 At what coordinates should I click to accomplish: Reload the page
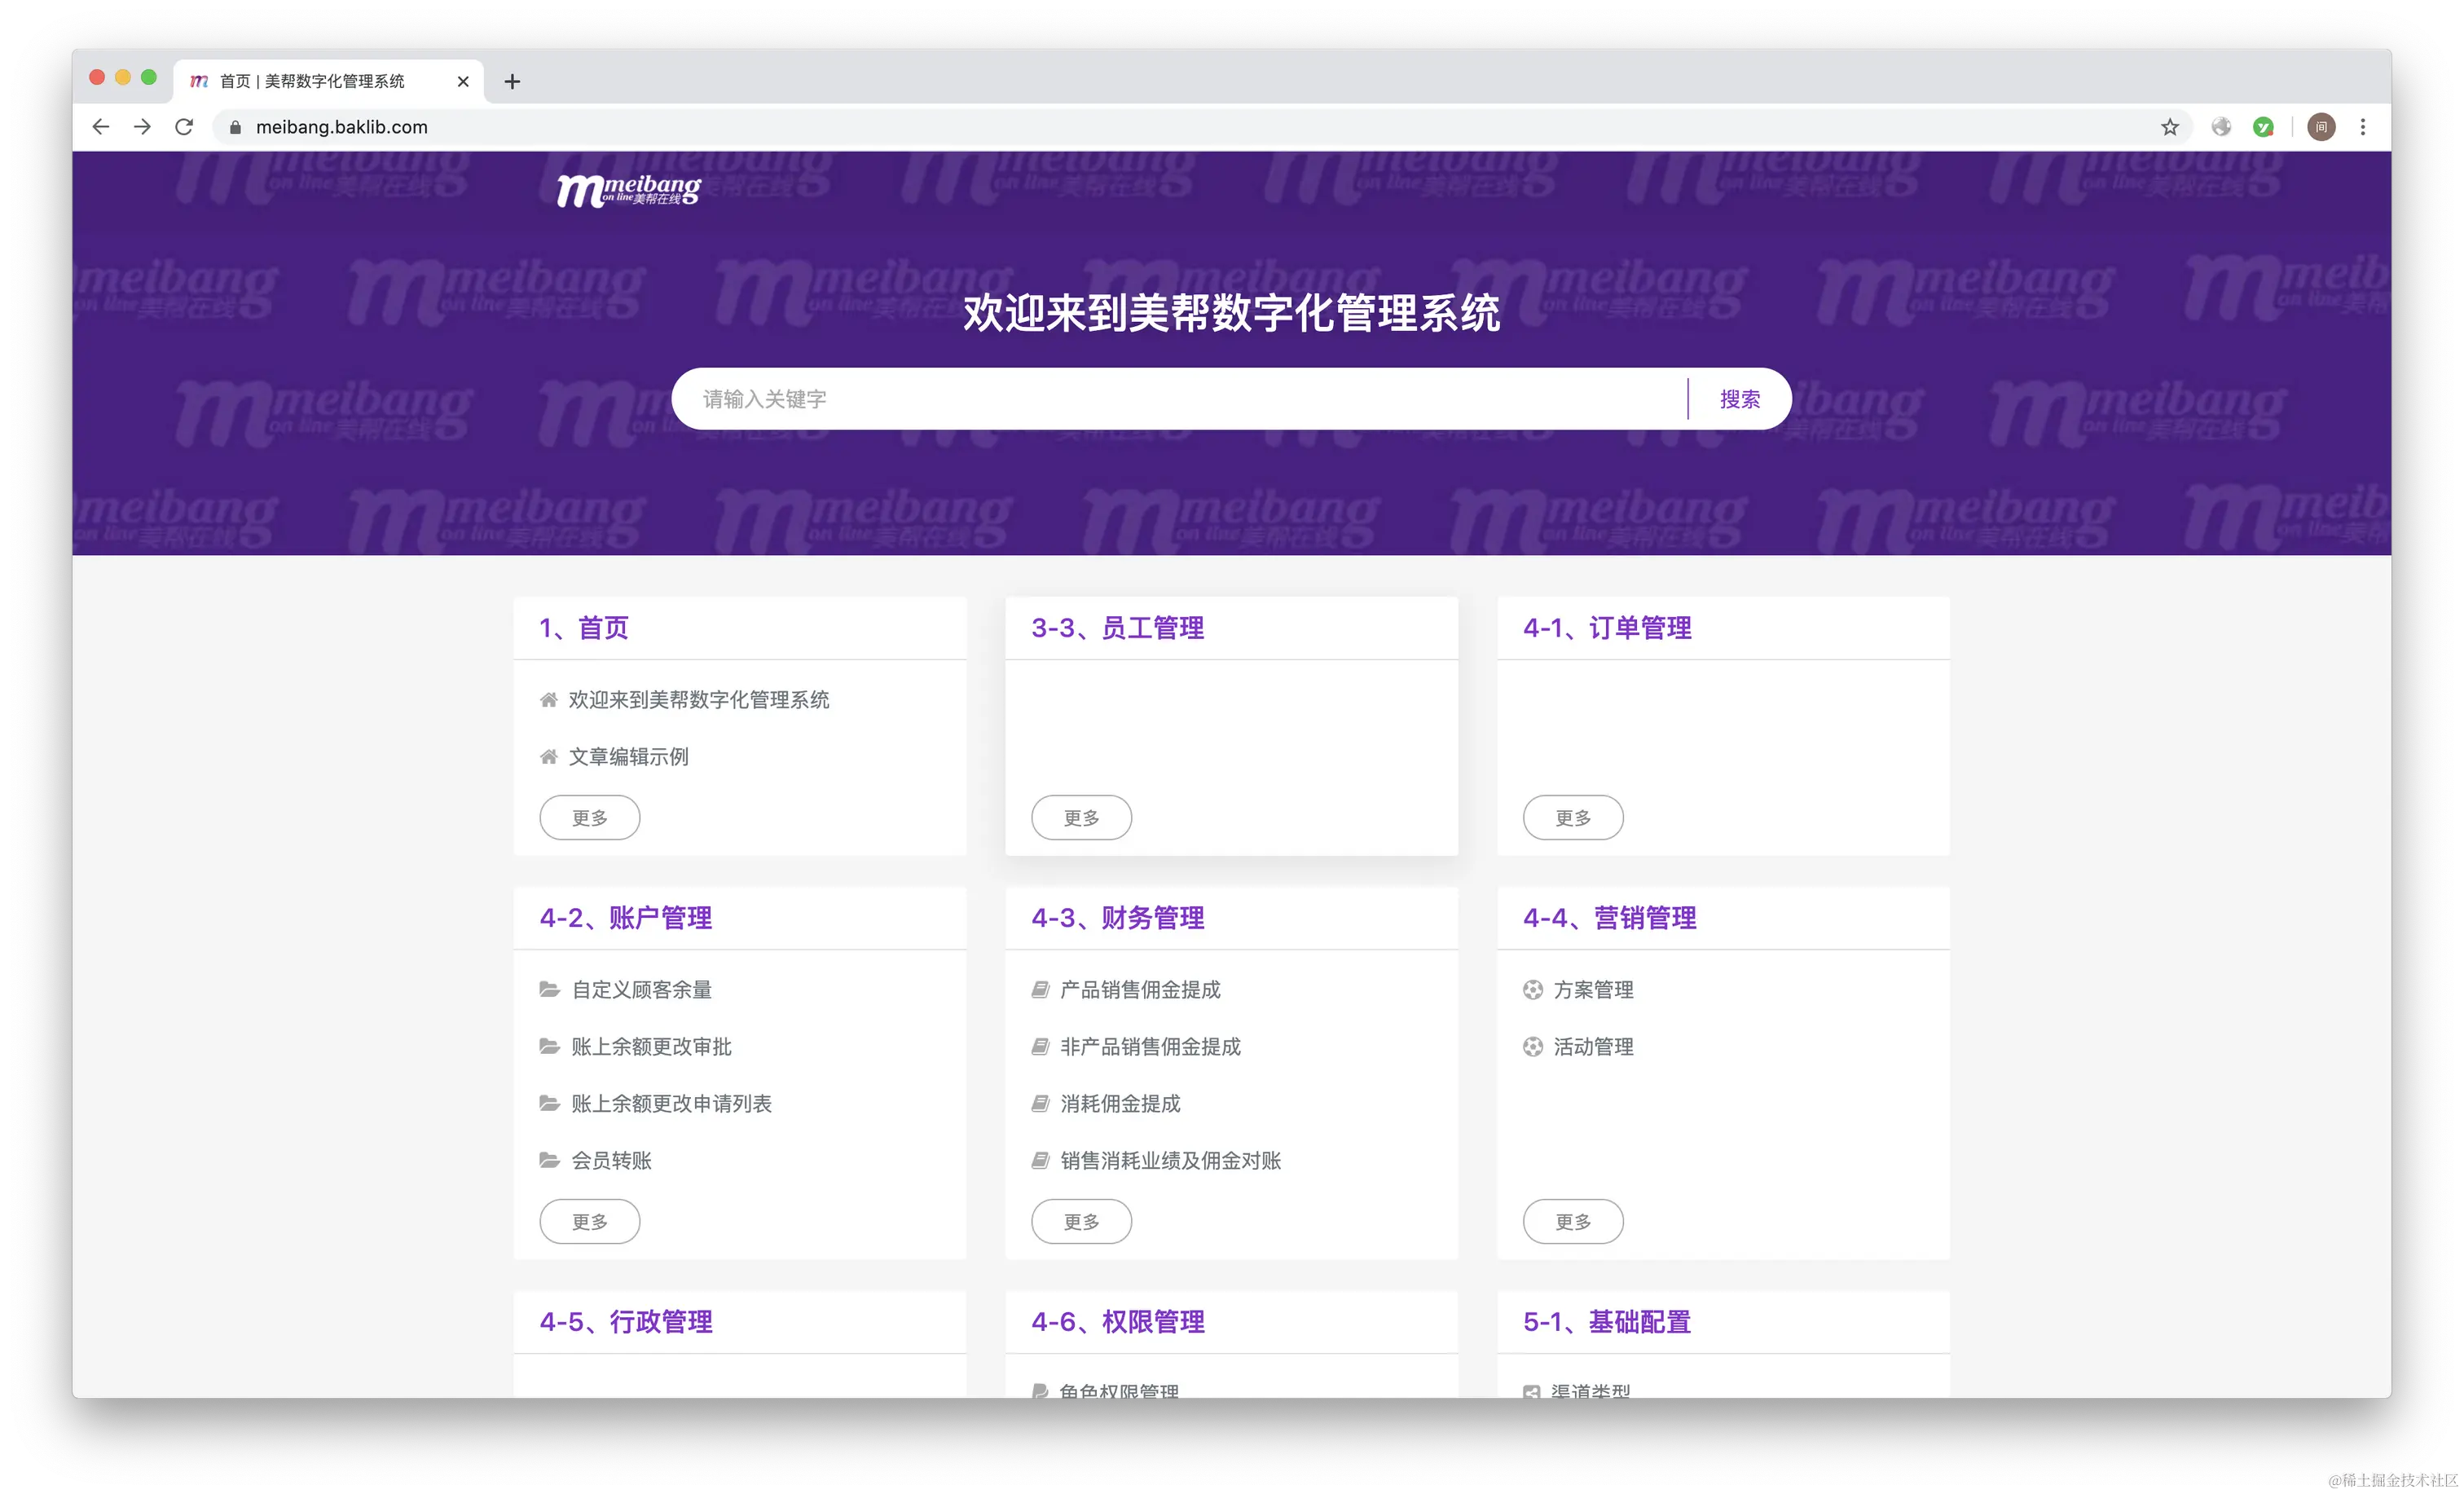[x=184, y=127]
